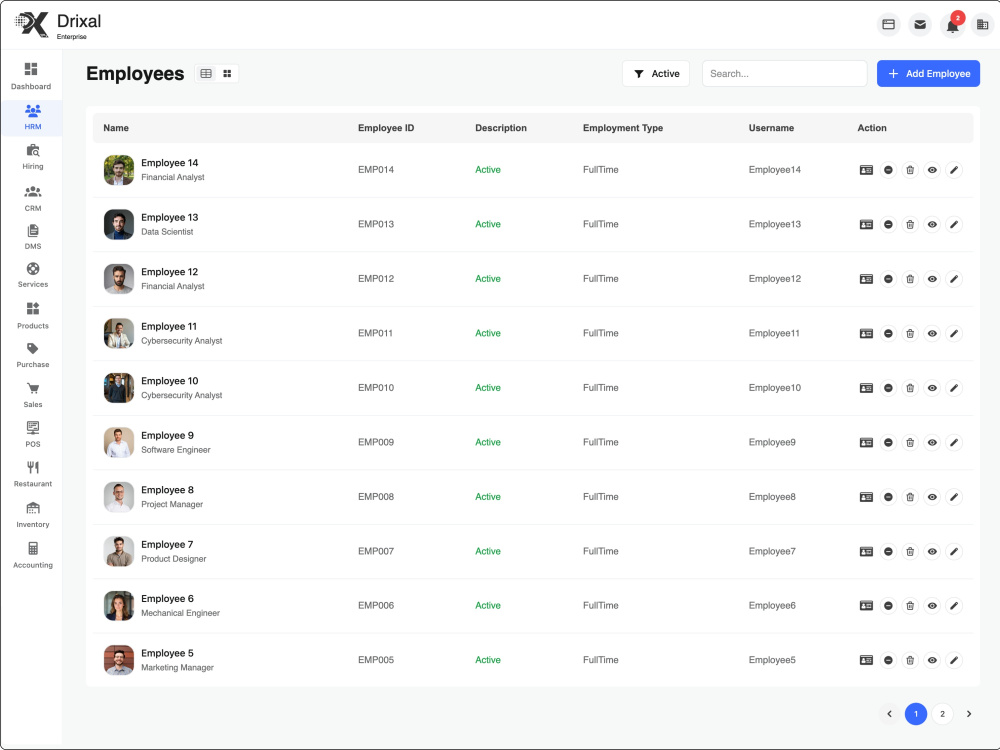The image size is (1000, 750).
Task: Open the Services sidebar module
Action: pyautogui.click(x=33, y=275)
